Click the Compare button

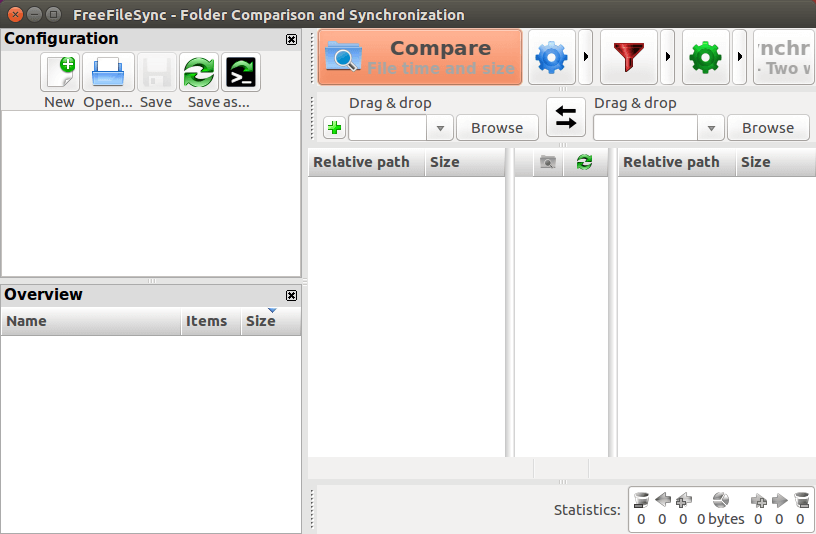(420, 57)
